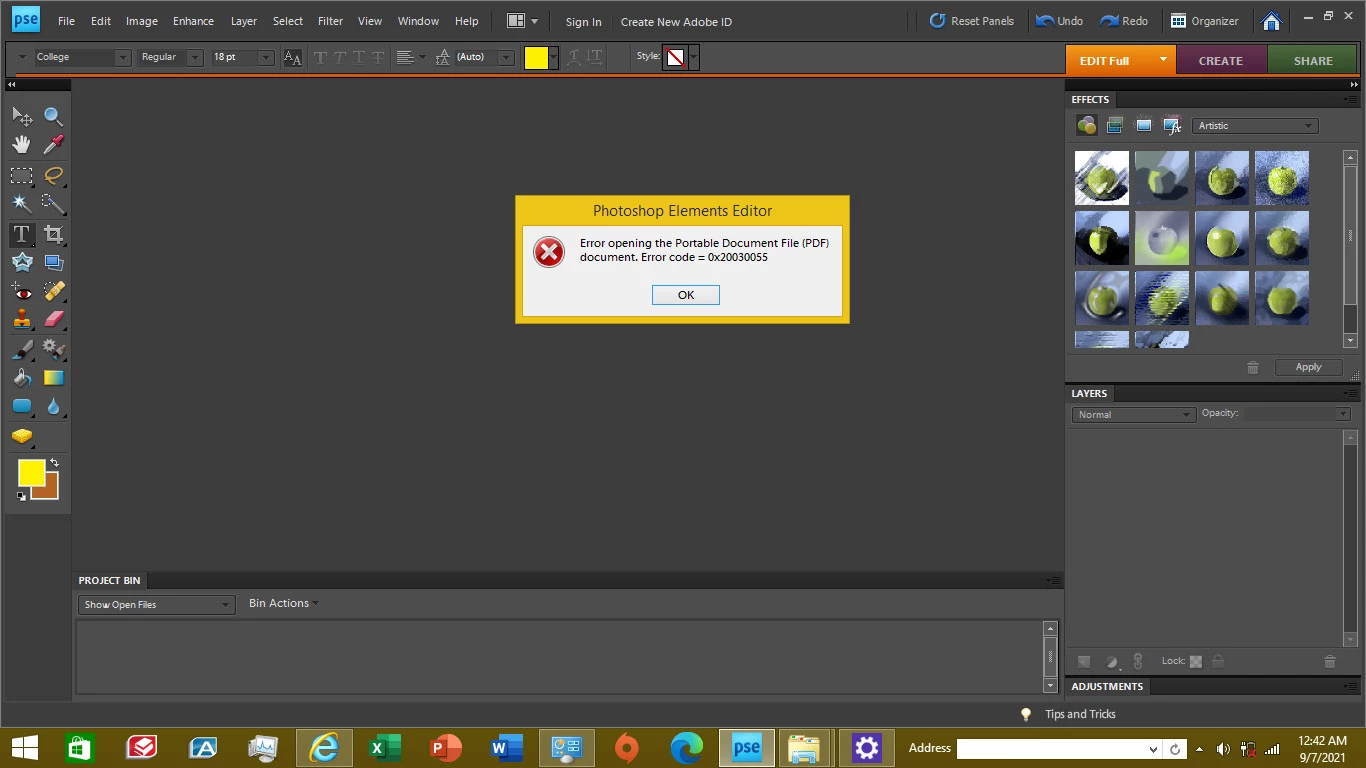This screenshot has width=1366, height=768.
Task: Toggle faux italic text style
Action: coord(339,58)
